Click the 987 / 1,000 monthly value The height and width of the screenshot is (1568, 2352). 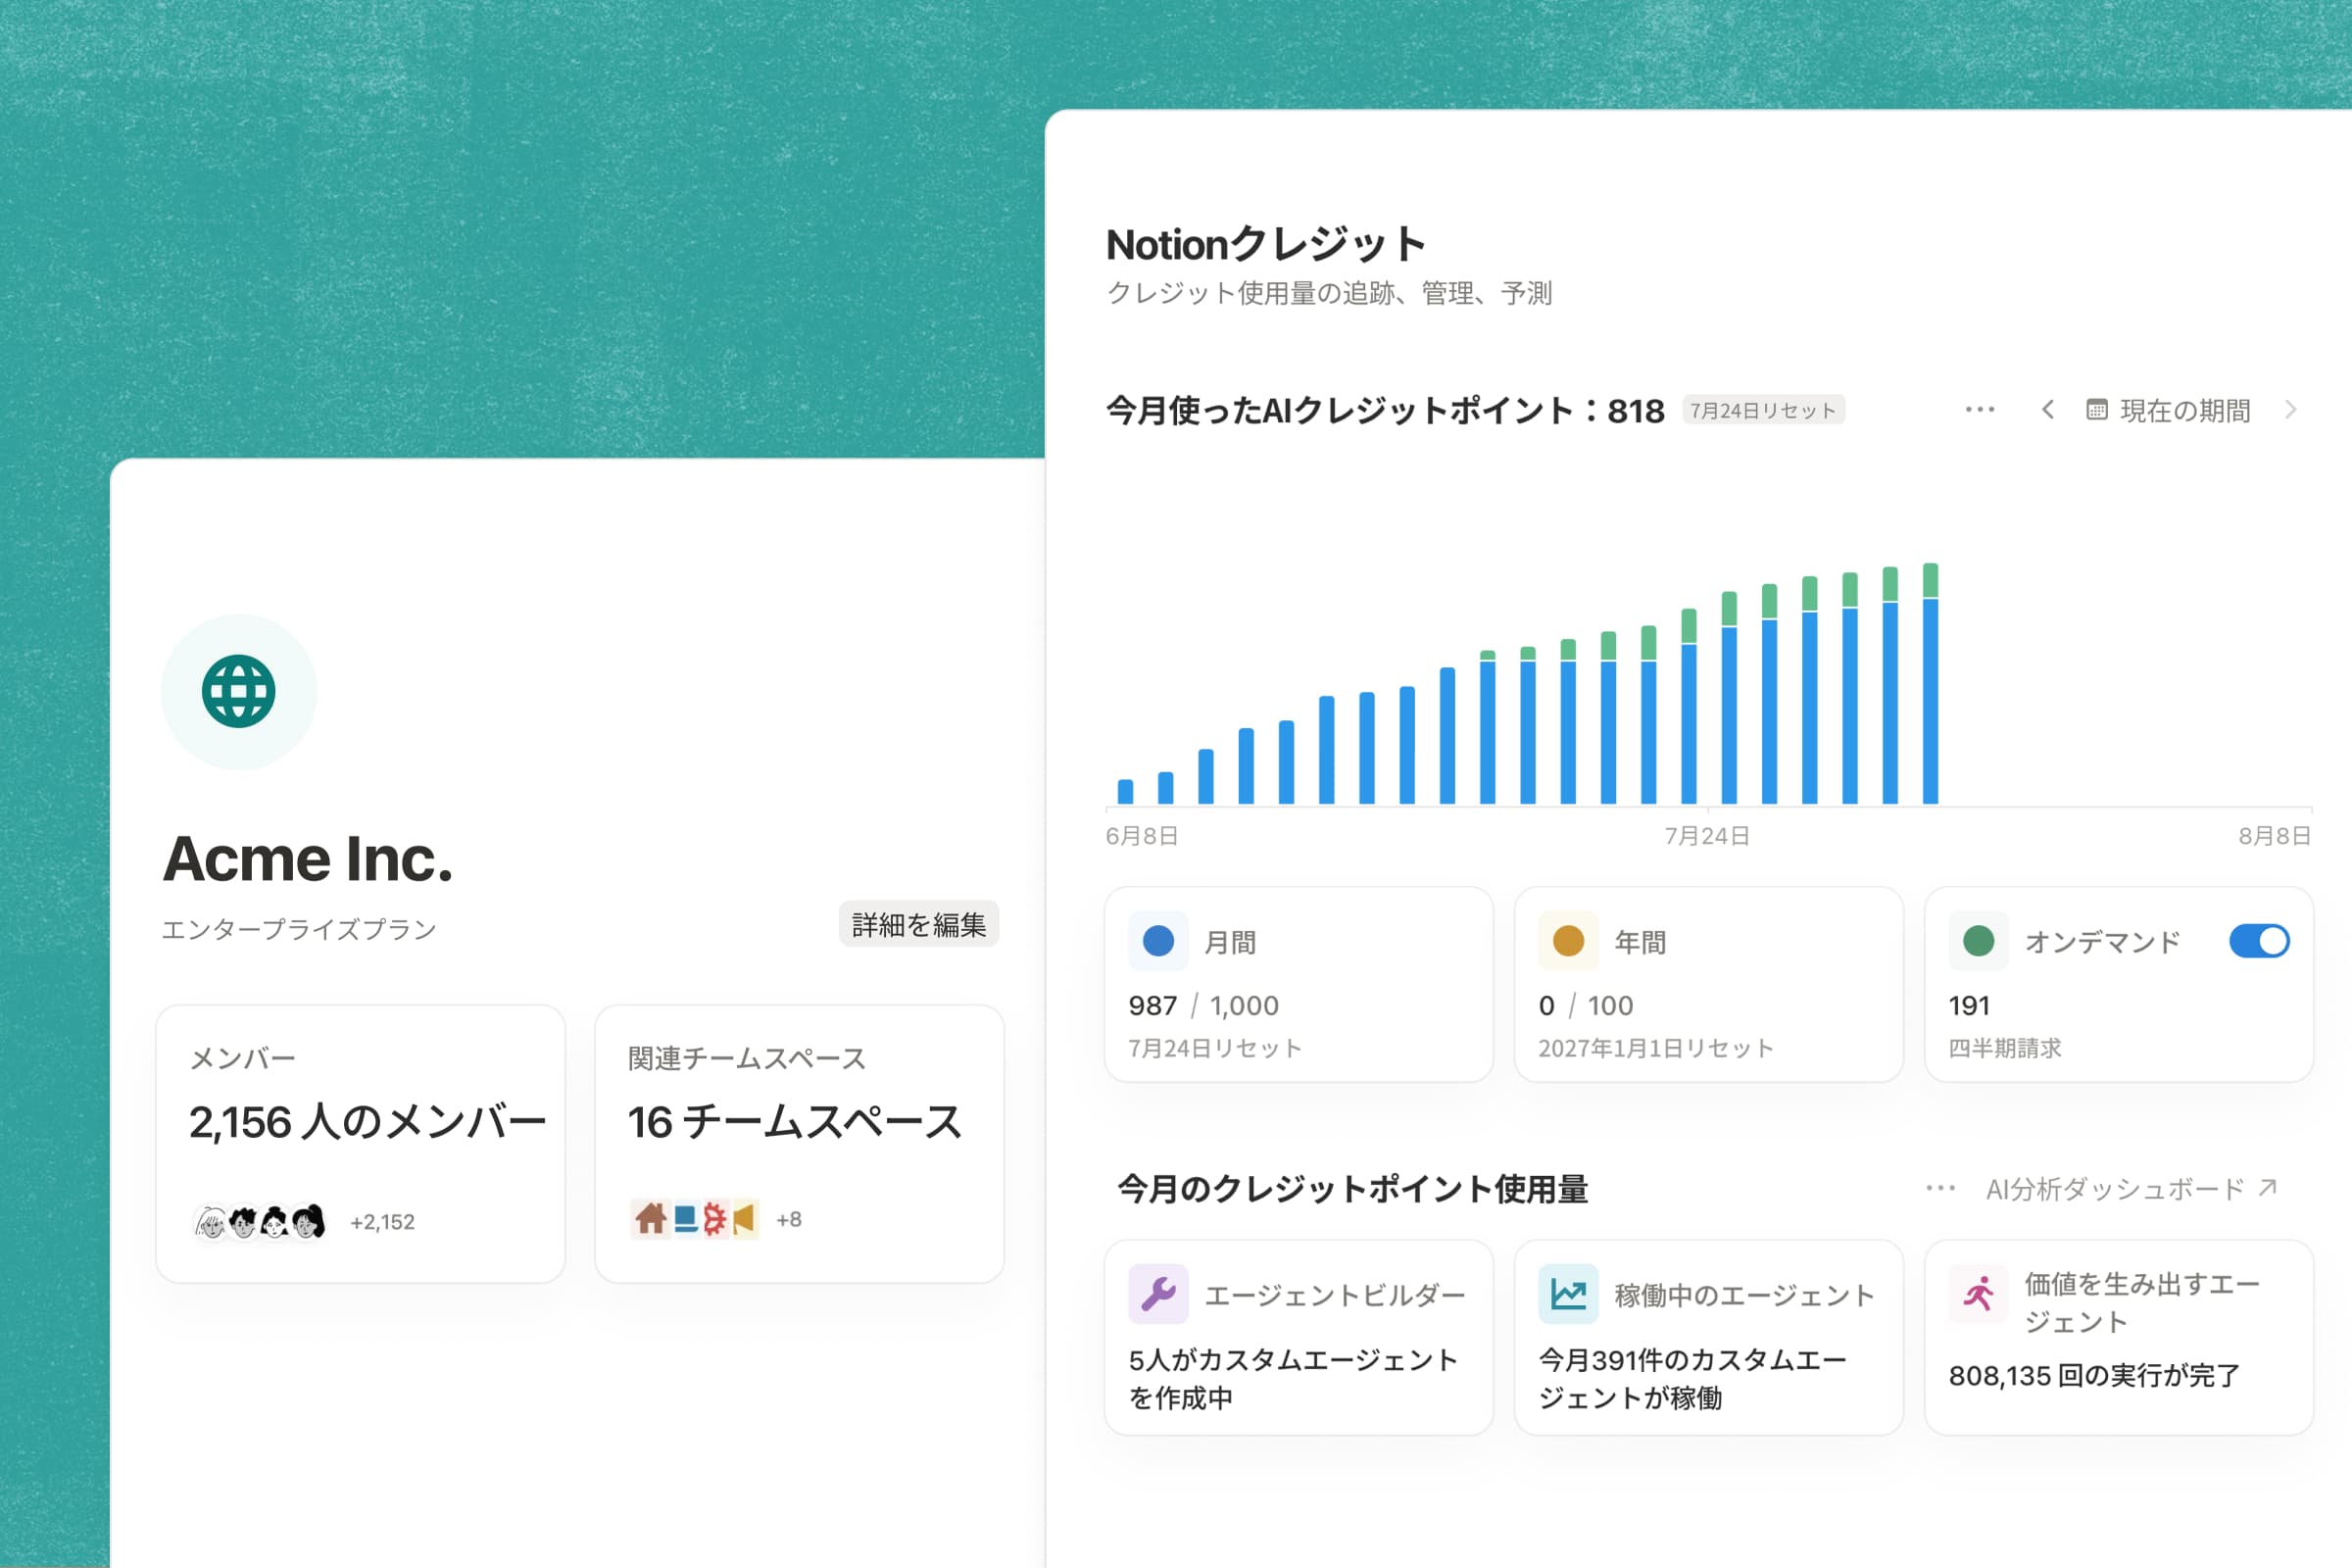coord(1204,1005)
